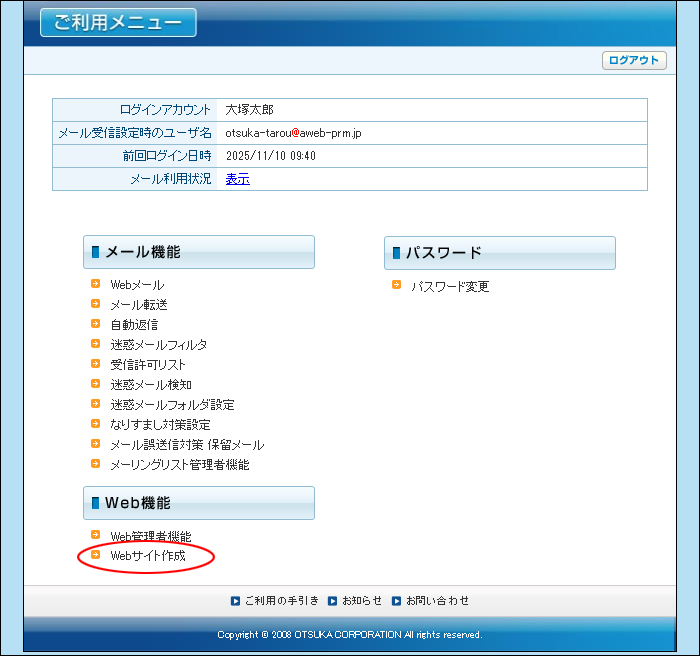Open the Web管理者機能 link

150,537
